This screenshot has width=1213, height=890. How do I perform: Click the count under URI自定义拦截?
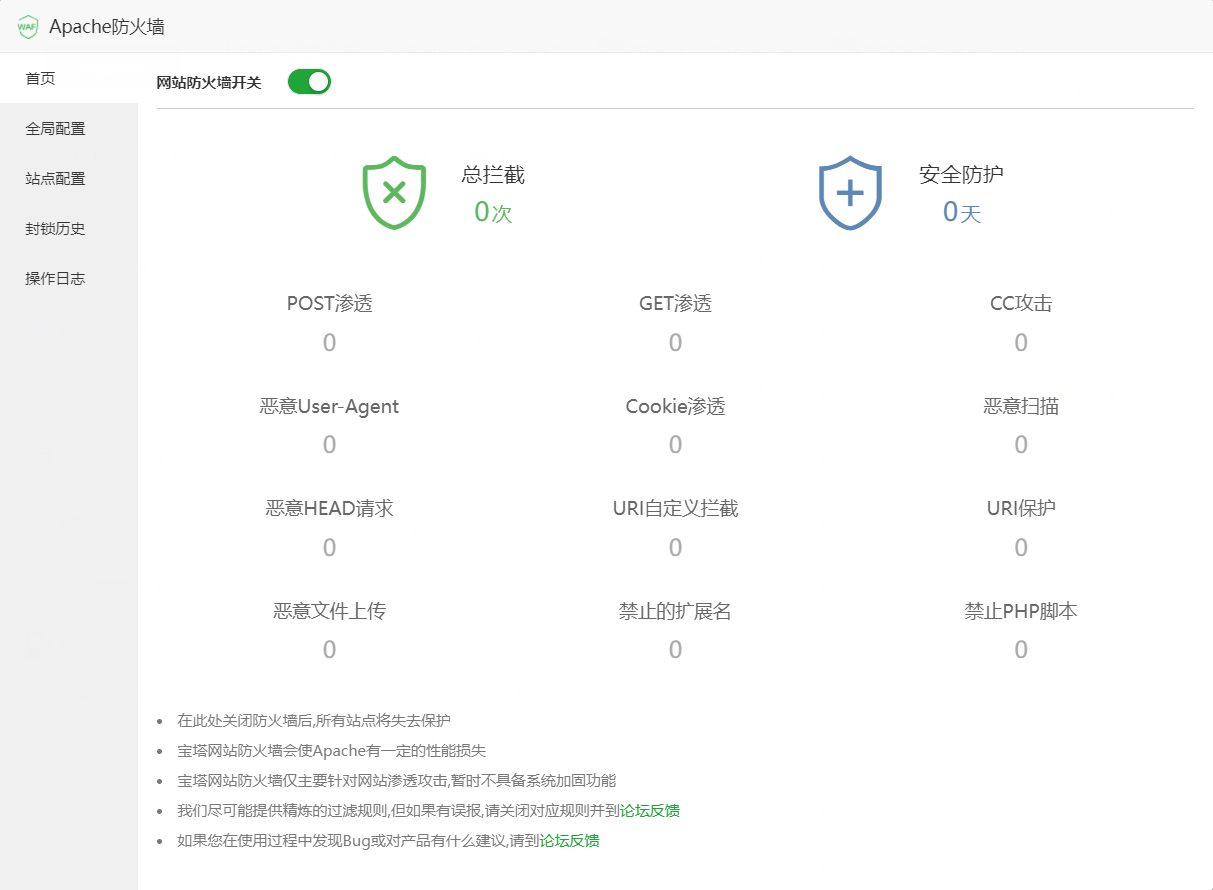tap(675, 548)
